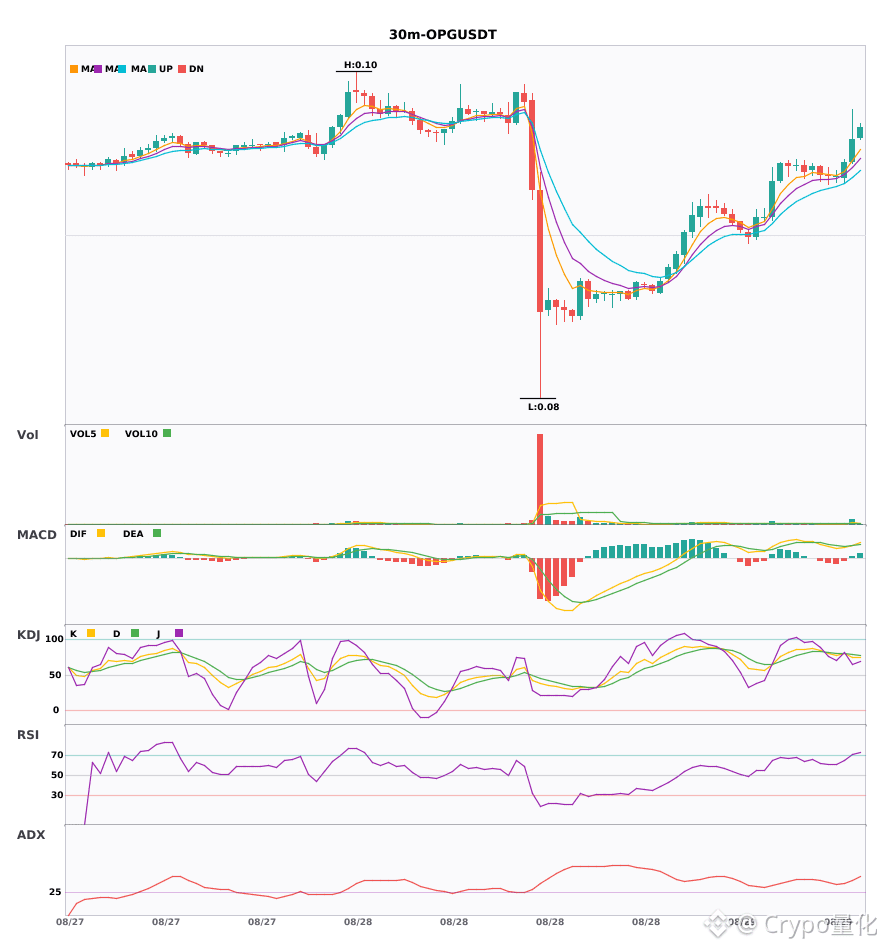
Task: Click the DIF legend text
Action: point(78,534)
